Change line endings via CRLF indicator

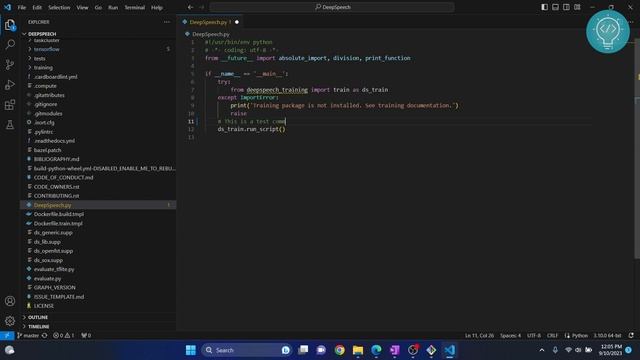pos(552,336)
